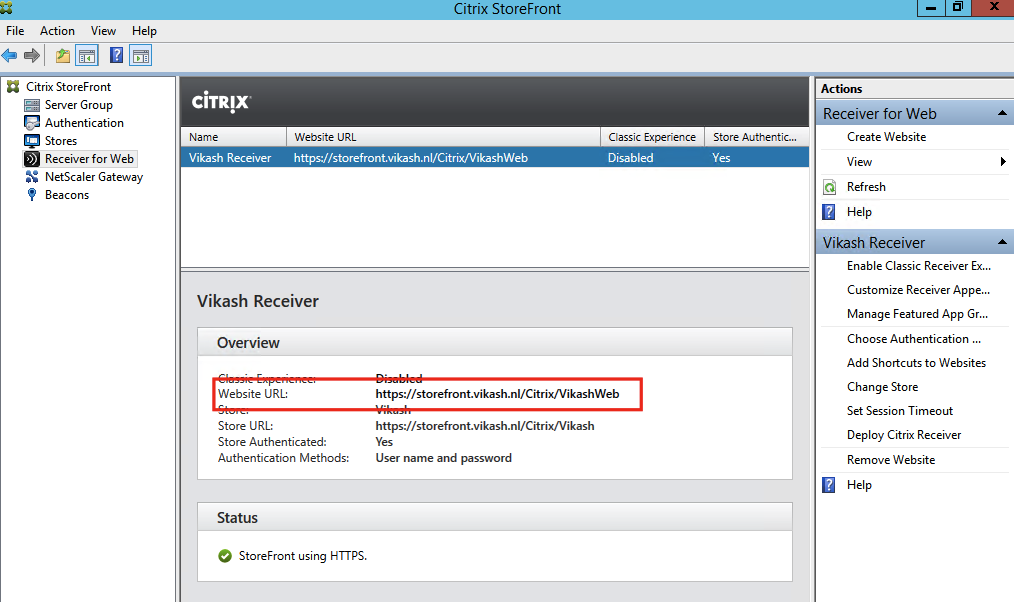Click the Citrix logo in the header
This screenshot has width=1014, height=602.
[221, 102]
